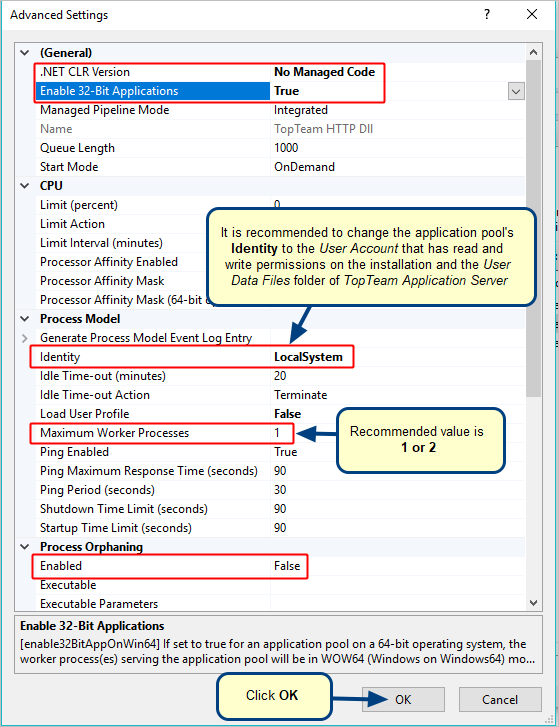Expand Generate Process Model Event Log Entry

(25, 338)
